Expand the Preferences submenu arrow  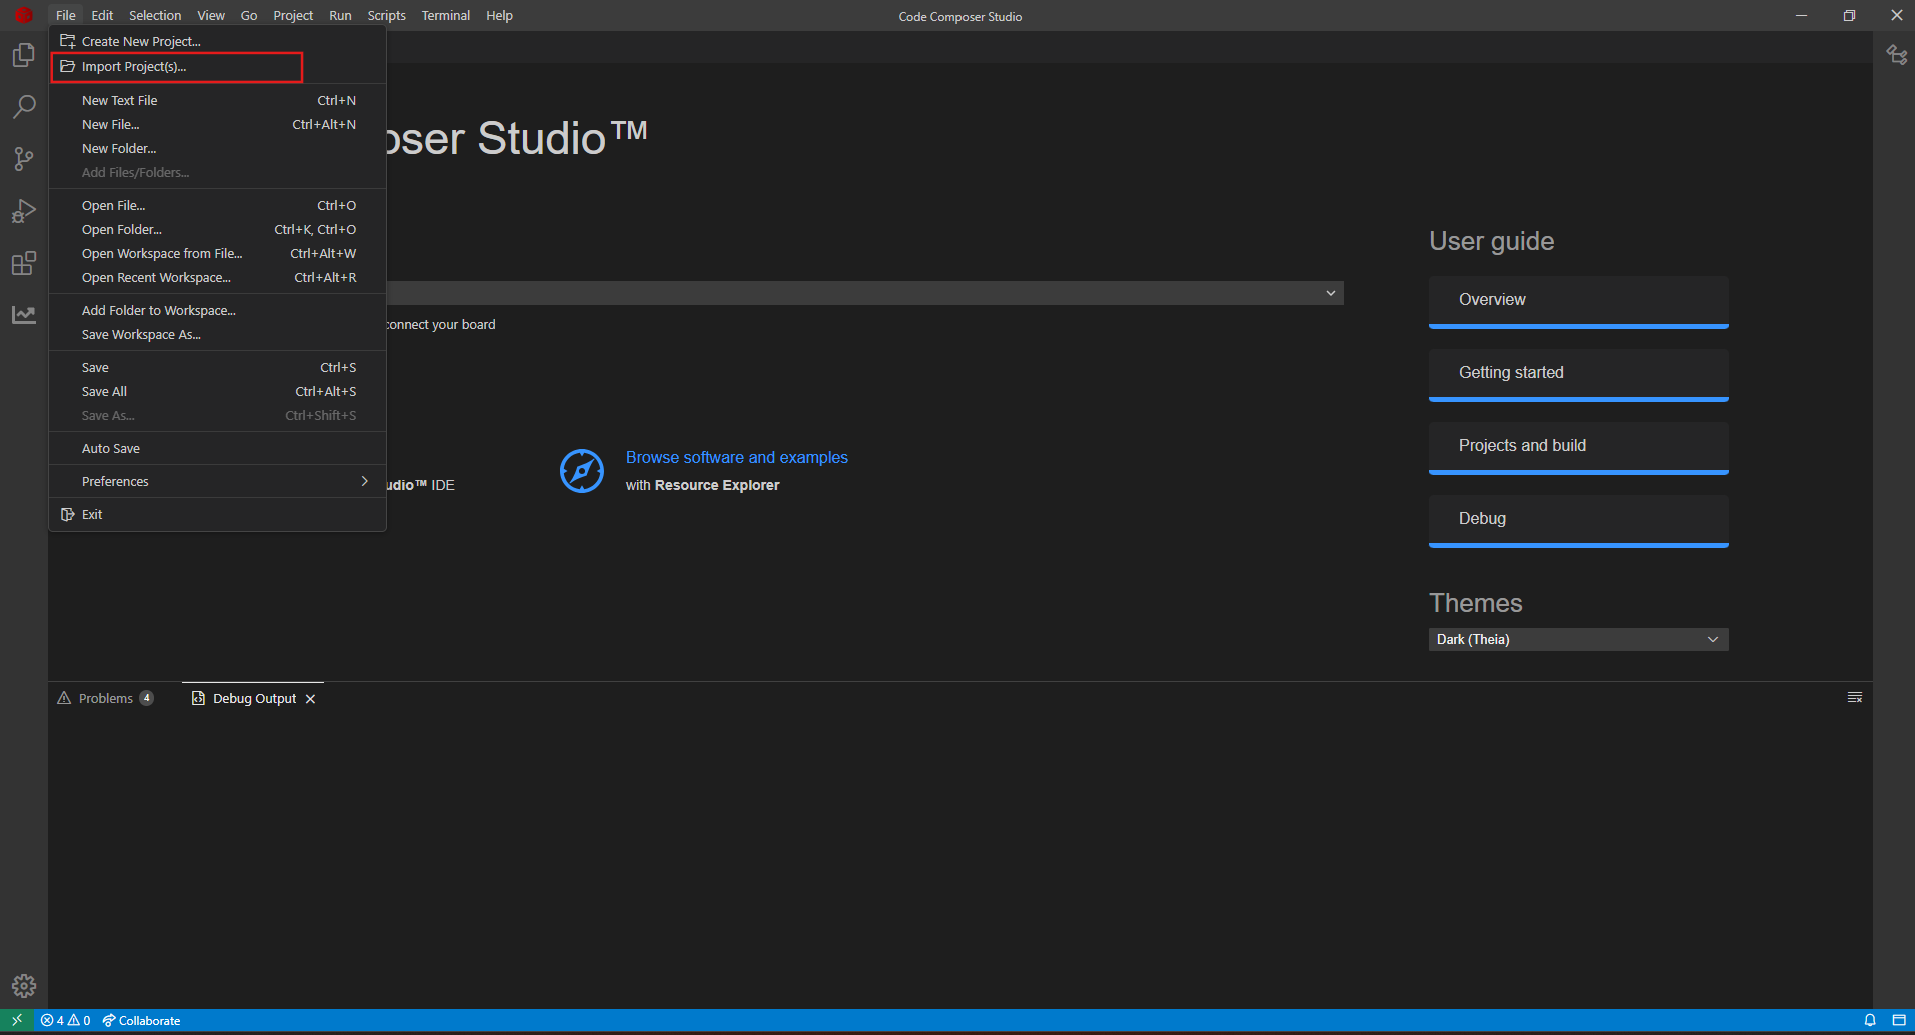(x=364, y=481)
